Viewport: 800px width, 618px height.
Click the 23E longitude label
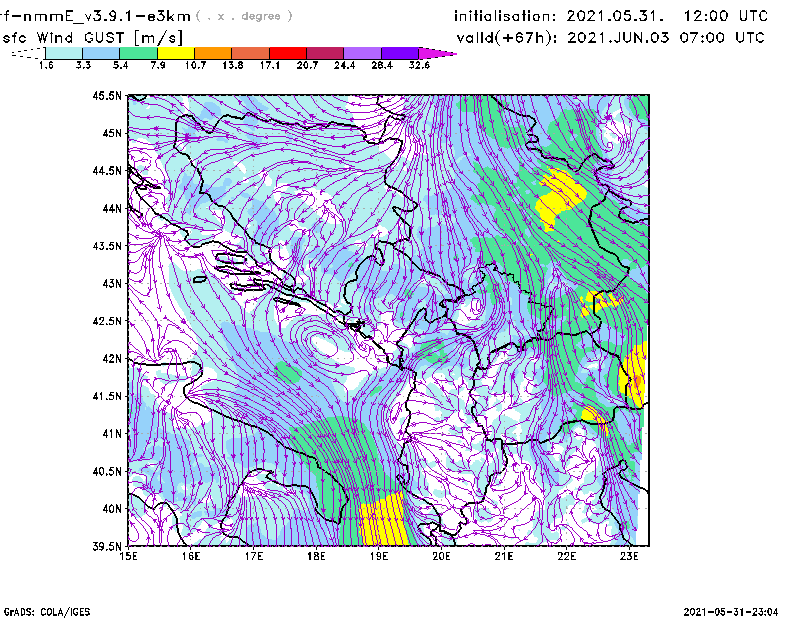click(629, 556)
